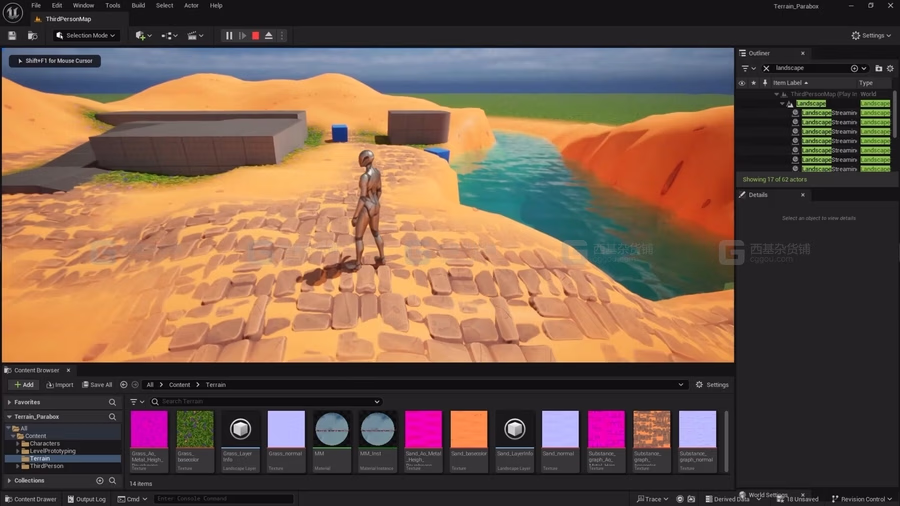Image resolution: width=900 pixels, height=506 pixels.
Task: Click the Content breadcrumb path segment
Action: tap(179, 385)
